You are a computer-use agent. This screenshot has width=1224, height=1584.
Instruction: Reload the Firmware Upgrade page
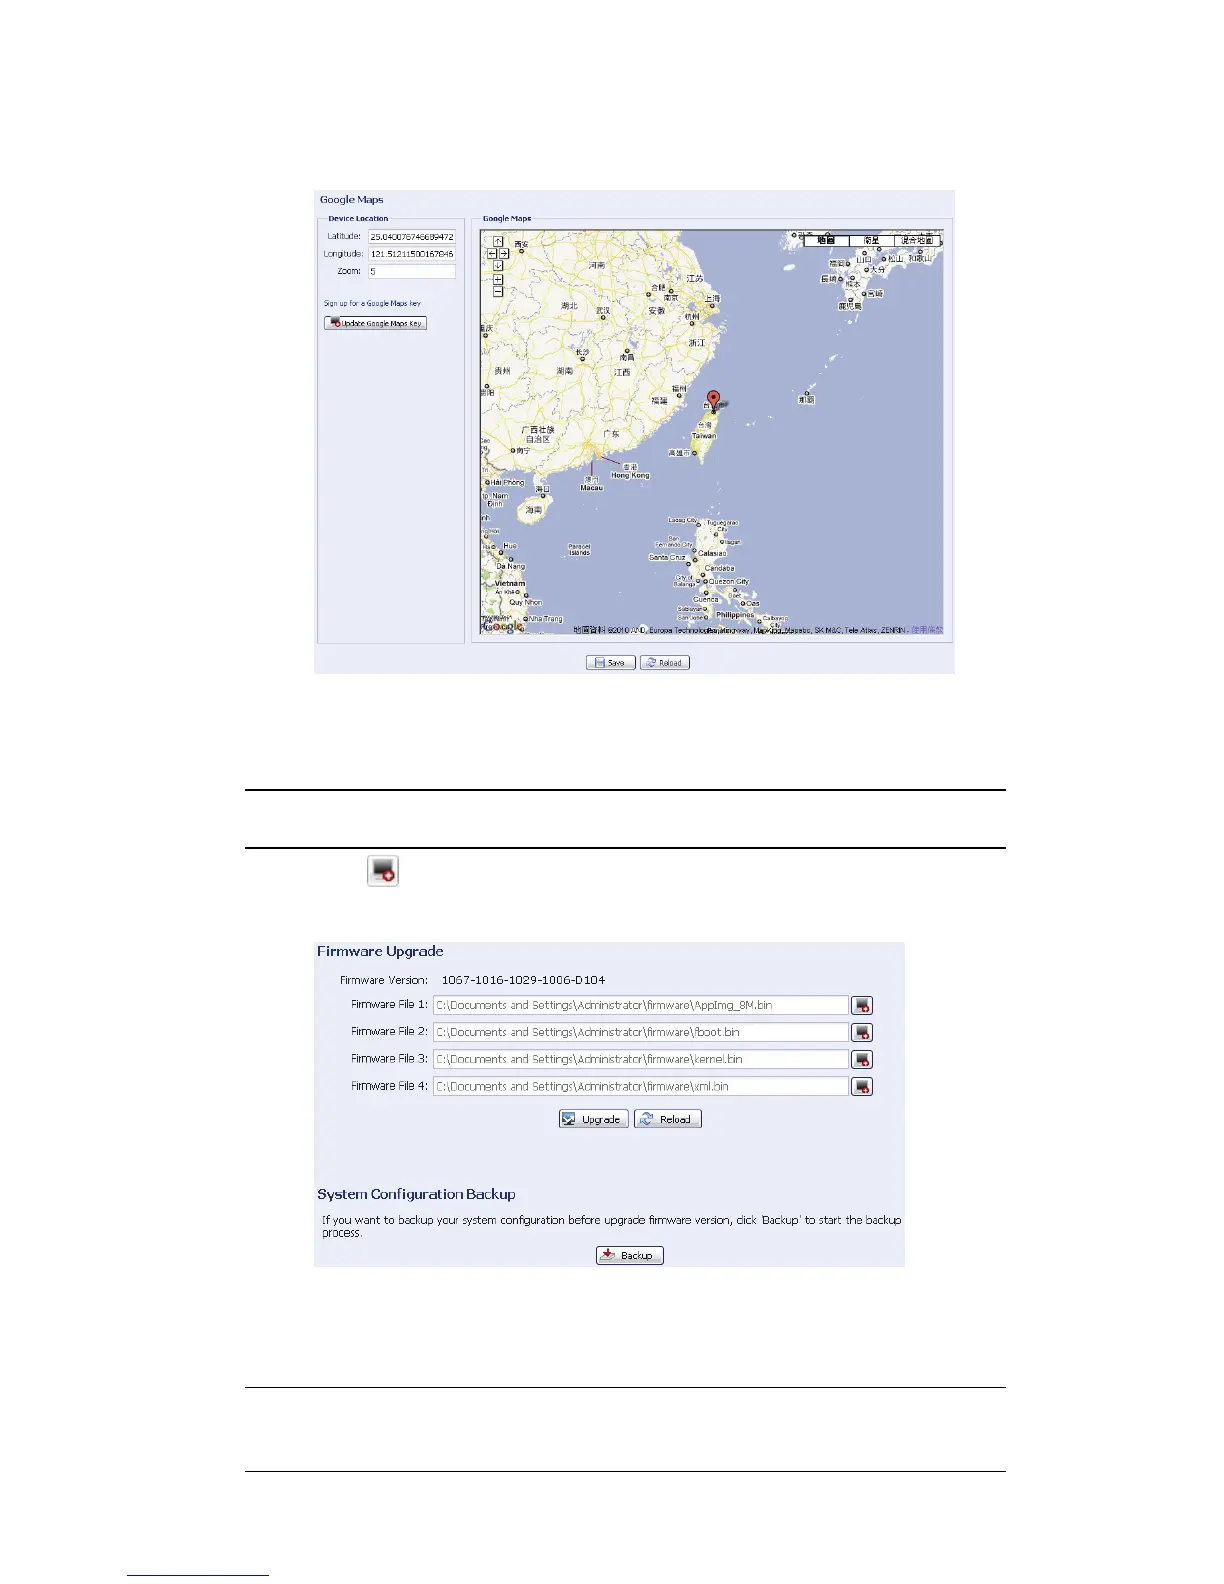(668, 1119)
